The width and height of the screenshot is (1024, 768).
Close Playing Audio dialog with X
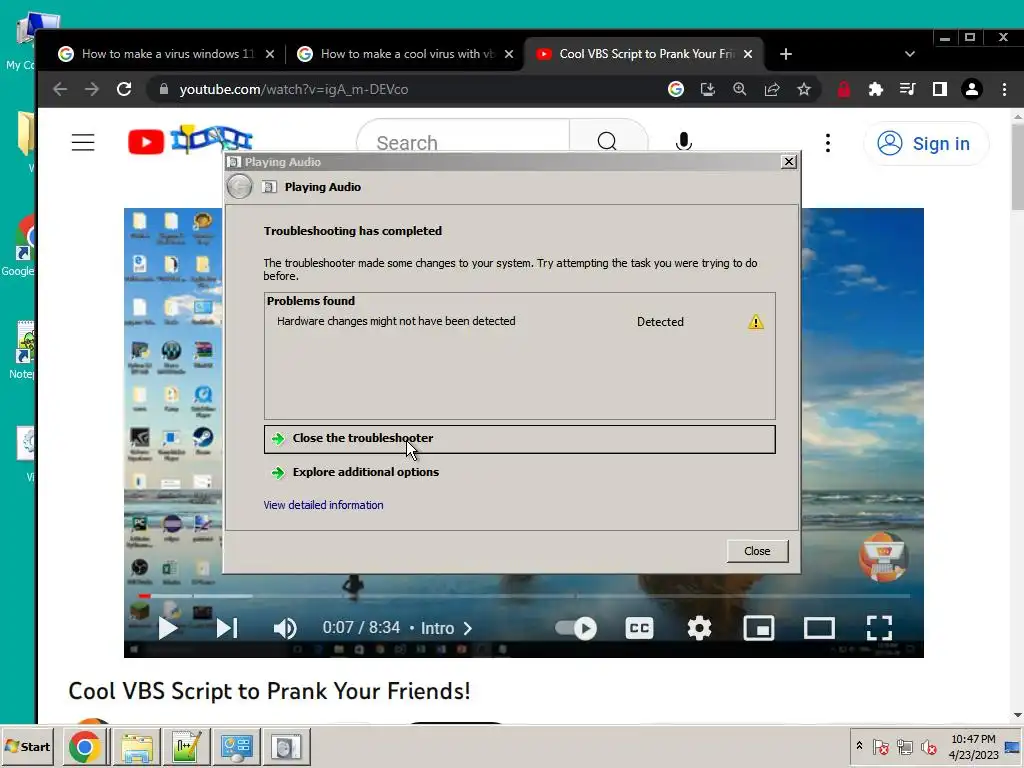pyautogui.click(x=789, y=161)
